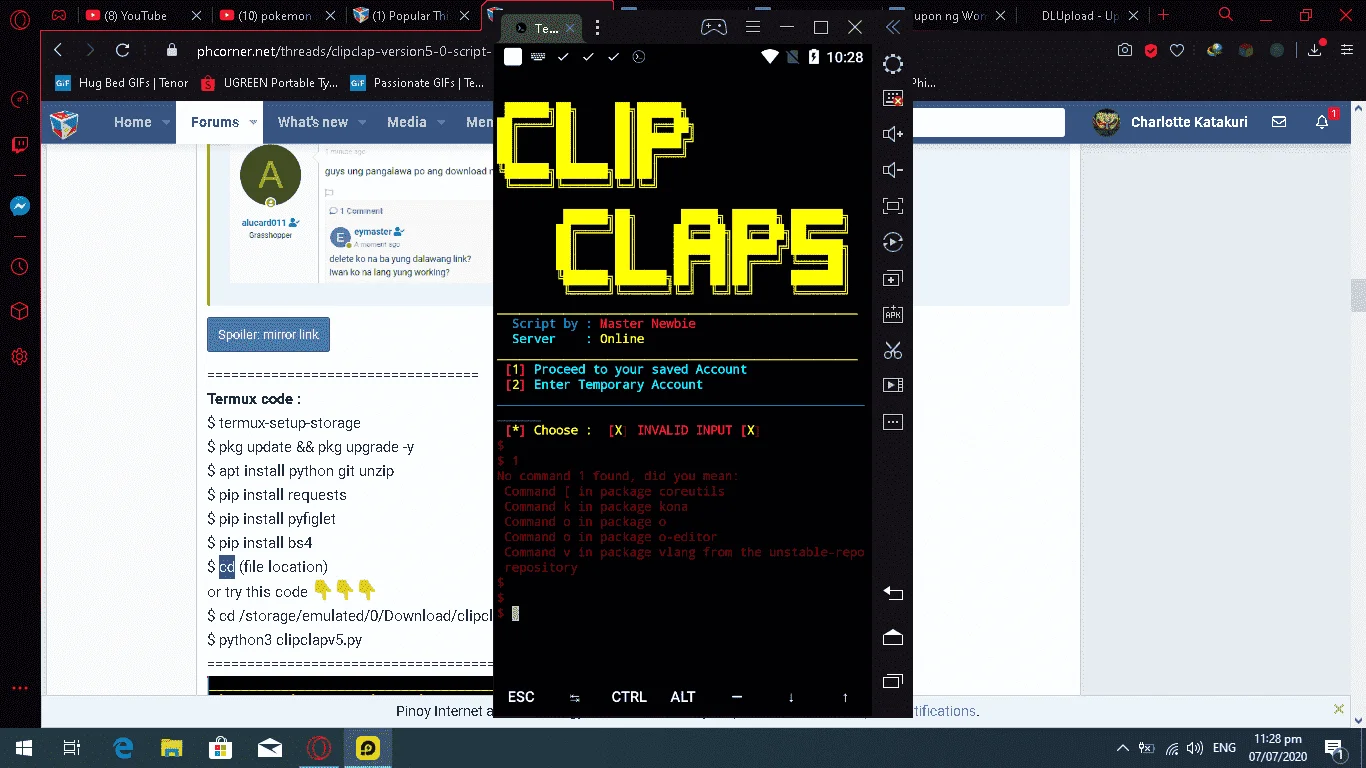Search open tabs with magnifier icon
This screenshot has height=768, width=1366.
[1226, 14]
